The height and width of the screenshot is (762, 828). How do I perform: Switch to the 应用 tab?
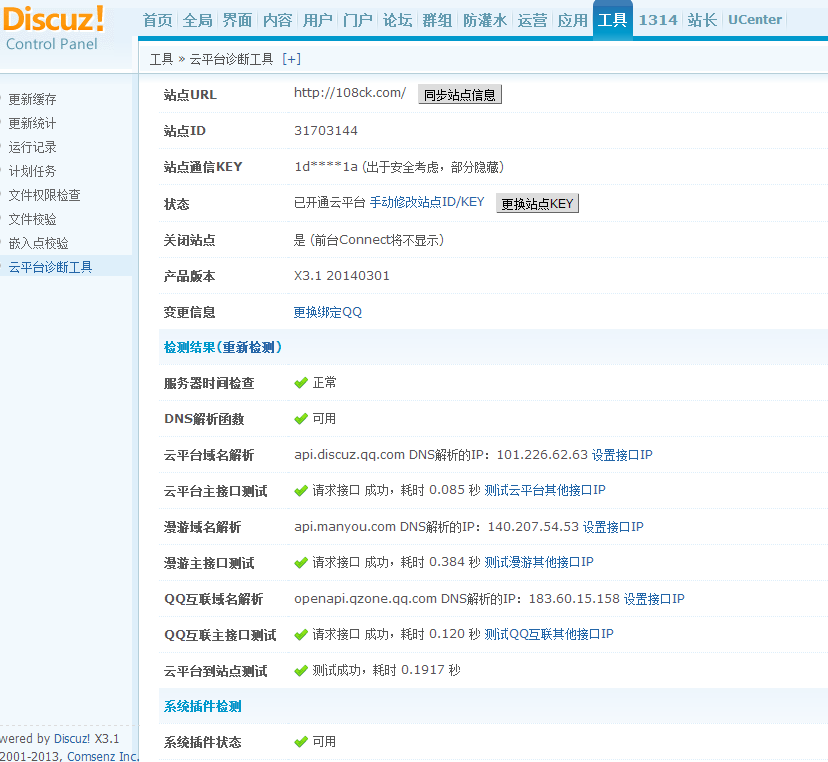[572, 20]
